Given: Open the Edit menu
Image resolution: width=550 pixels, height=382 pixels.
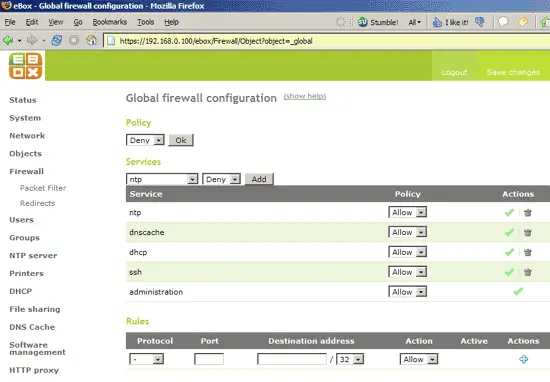Looking at the screenshot, I should pyautogui.click(x=32, y=22).
